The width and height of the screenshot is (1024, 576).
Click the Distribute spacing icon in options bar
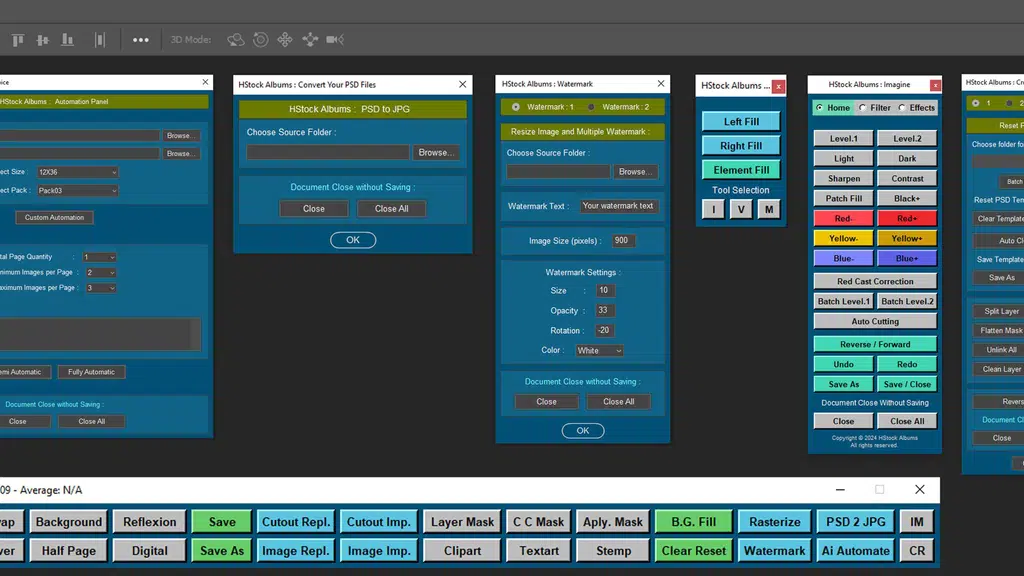click(99, 40)
